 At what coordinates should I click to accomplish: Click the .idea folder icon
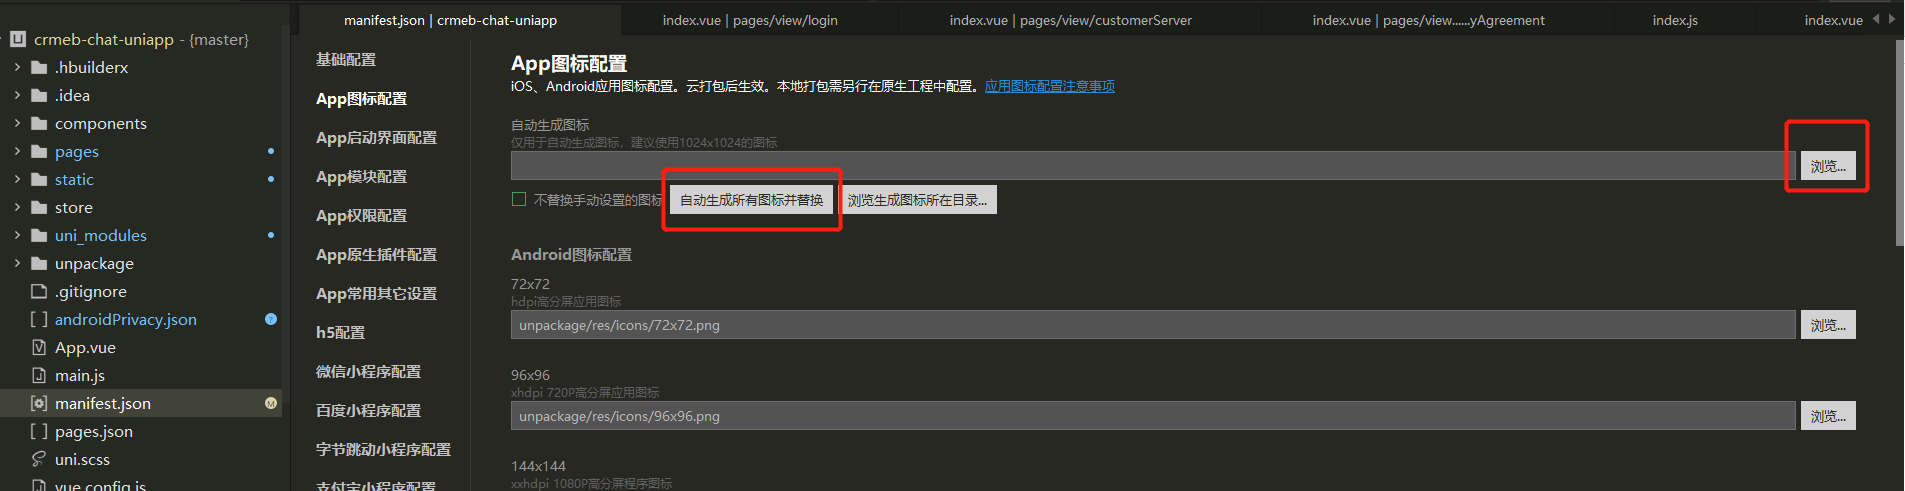point(39,95)
